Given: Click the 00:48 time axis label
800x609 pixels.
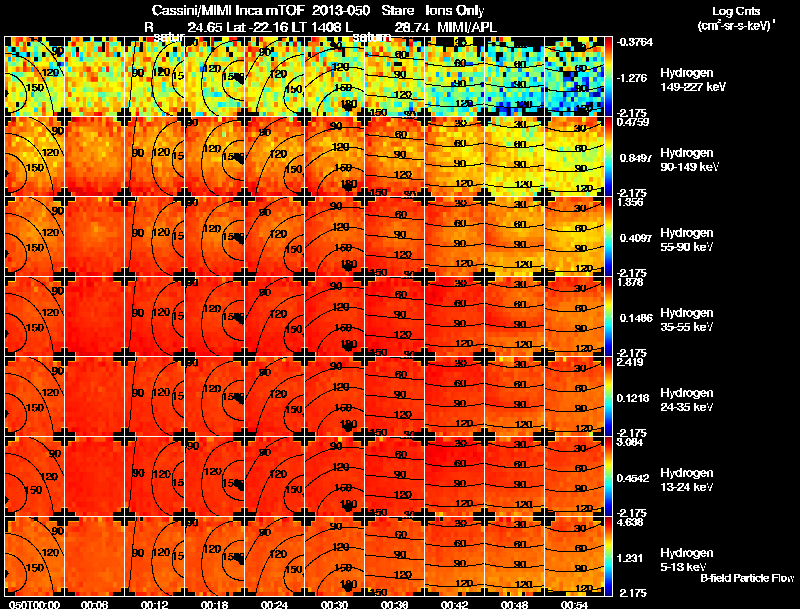Looking at the screenshot, I should (514, 605).
